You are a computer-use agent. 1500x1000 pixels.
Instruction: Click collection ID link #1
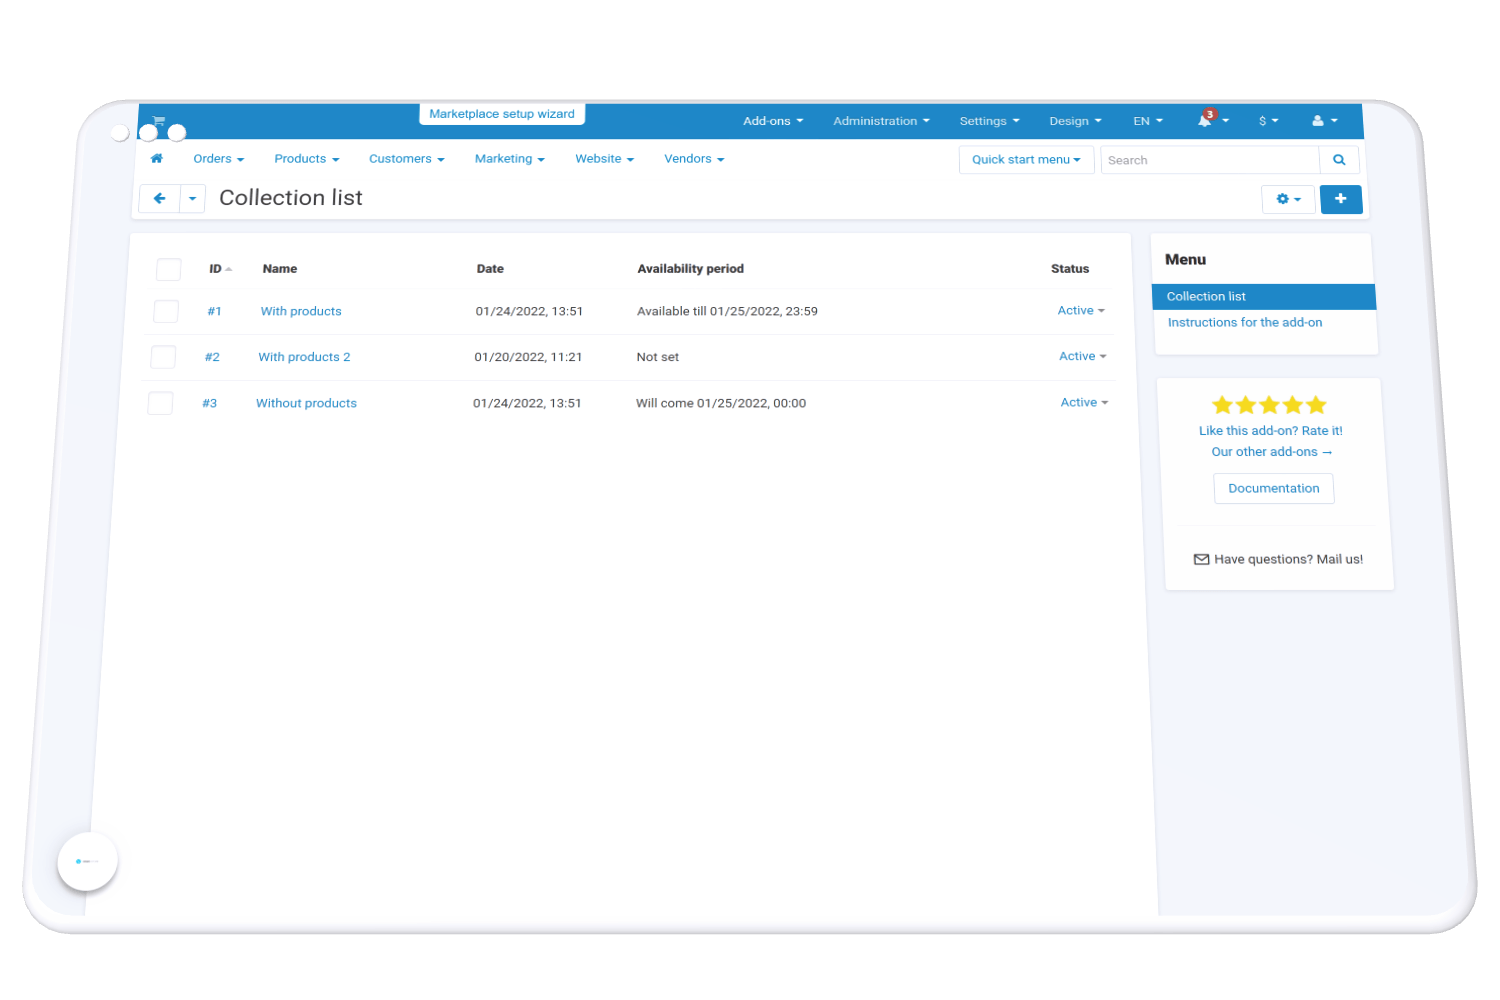click(x=214, y=311)
